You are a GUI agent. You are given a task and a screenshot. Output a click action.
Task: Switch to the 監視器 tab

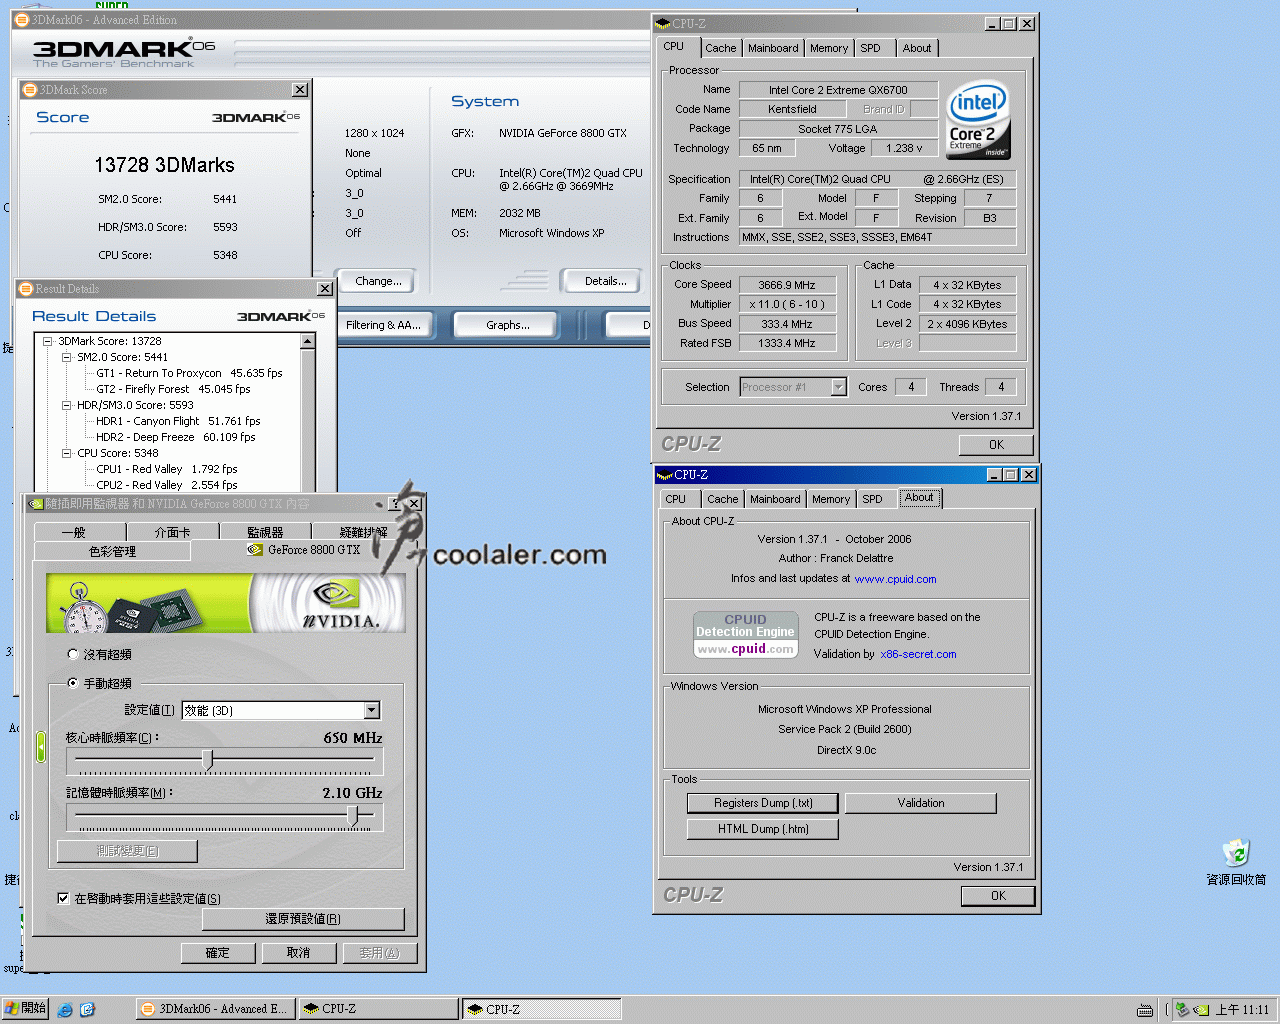pyautogui.click(x=265, y=532)
